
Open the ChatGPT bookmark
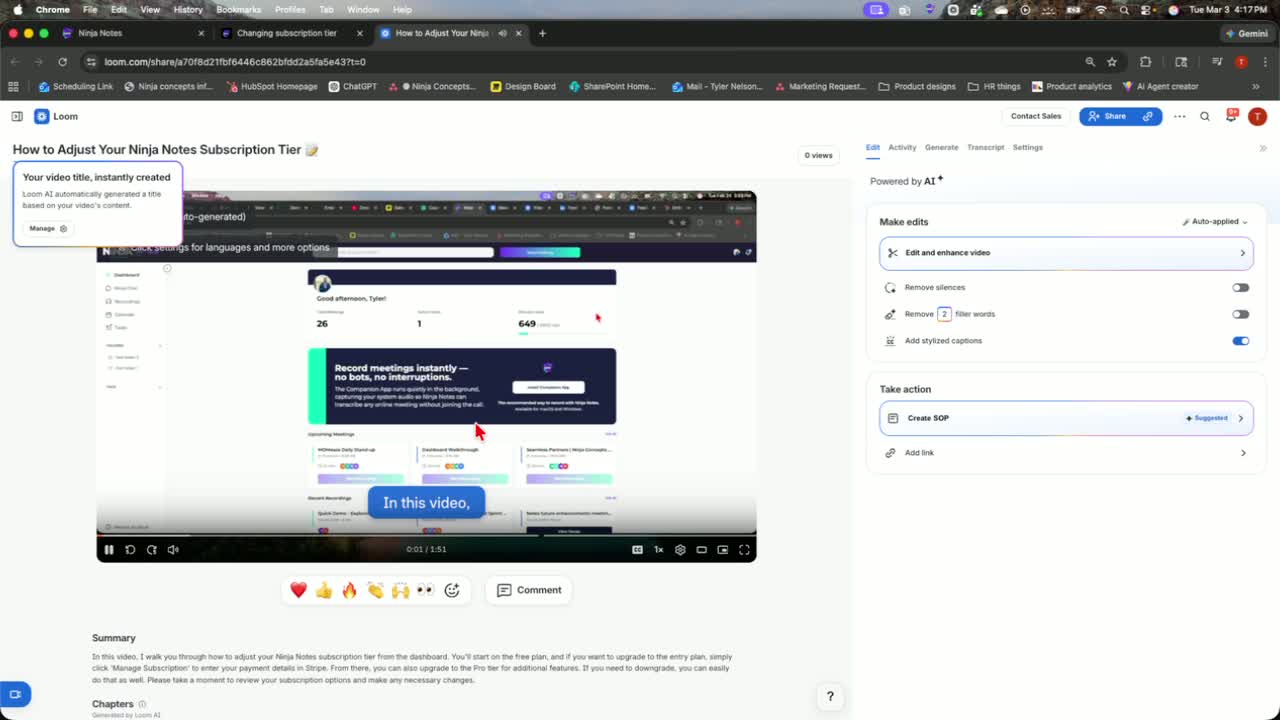[x=352, y=87]
